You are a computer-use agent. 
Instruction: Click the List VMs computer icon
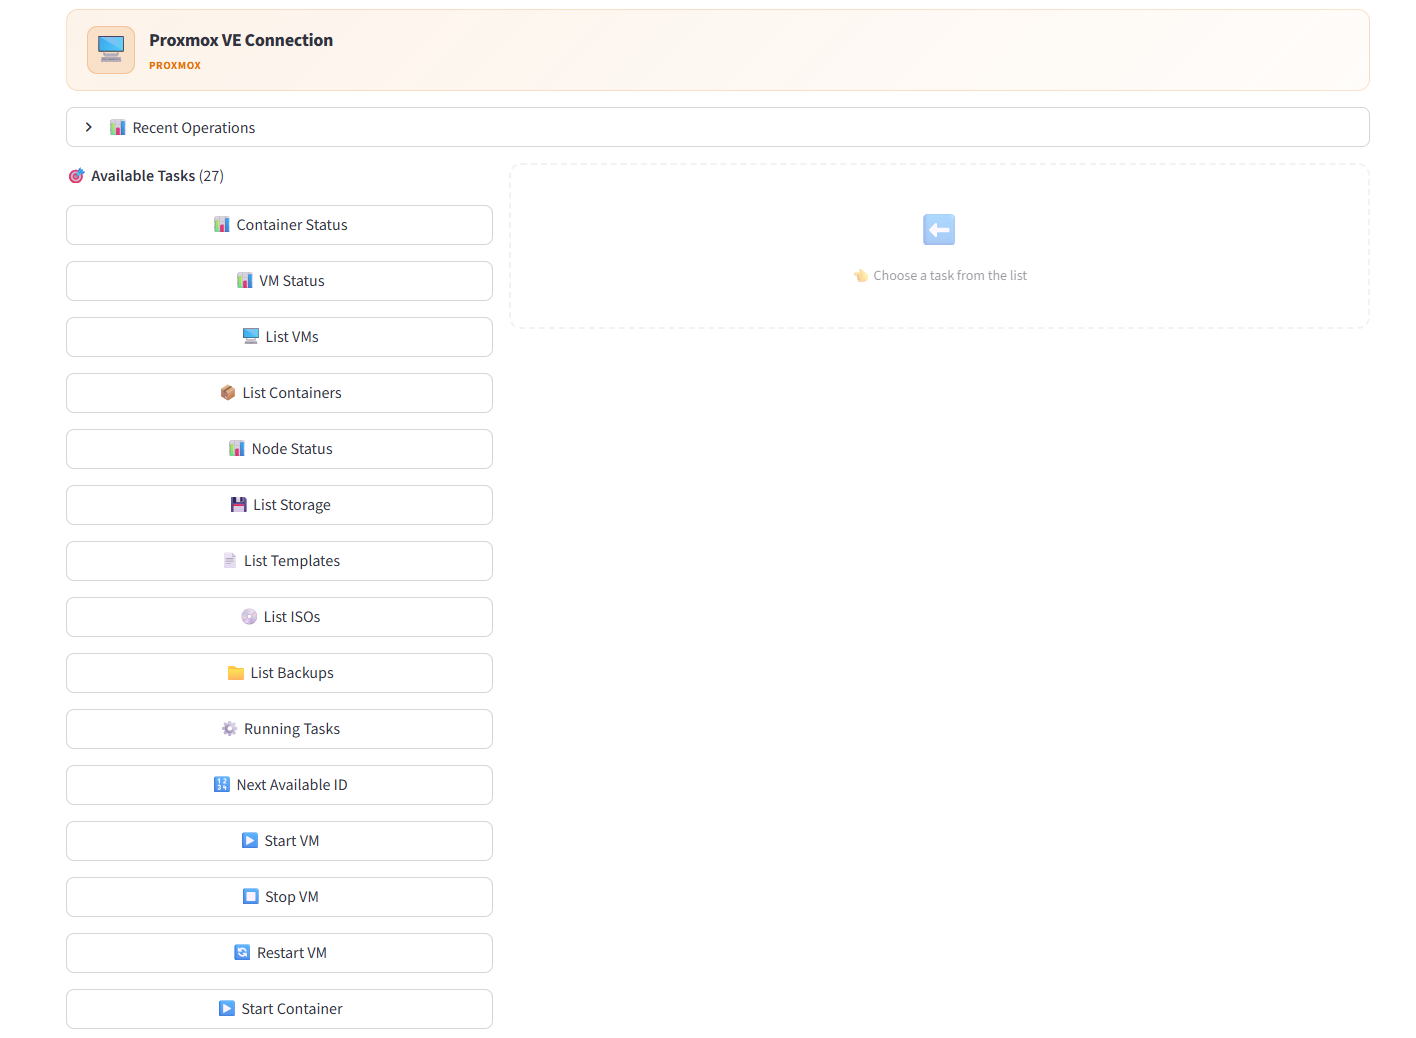click(x=251, y=337)
